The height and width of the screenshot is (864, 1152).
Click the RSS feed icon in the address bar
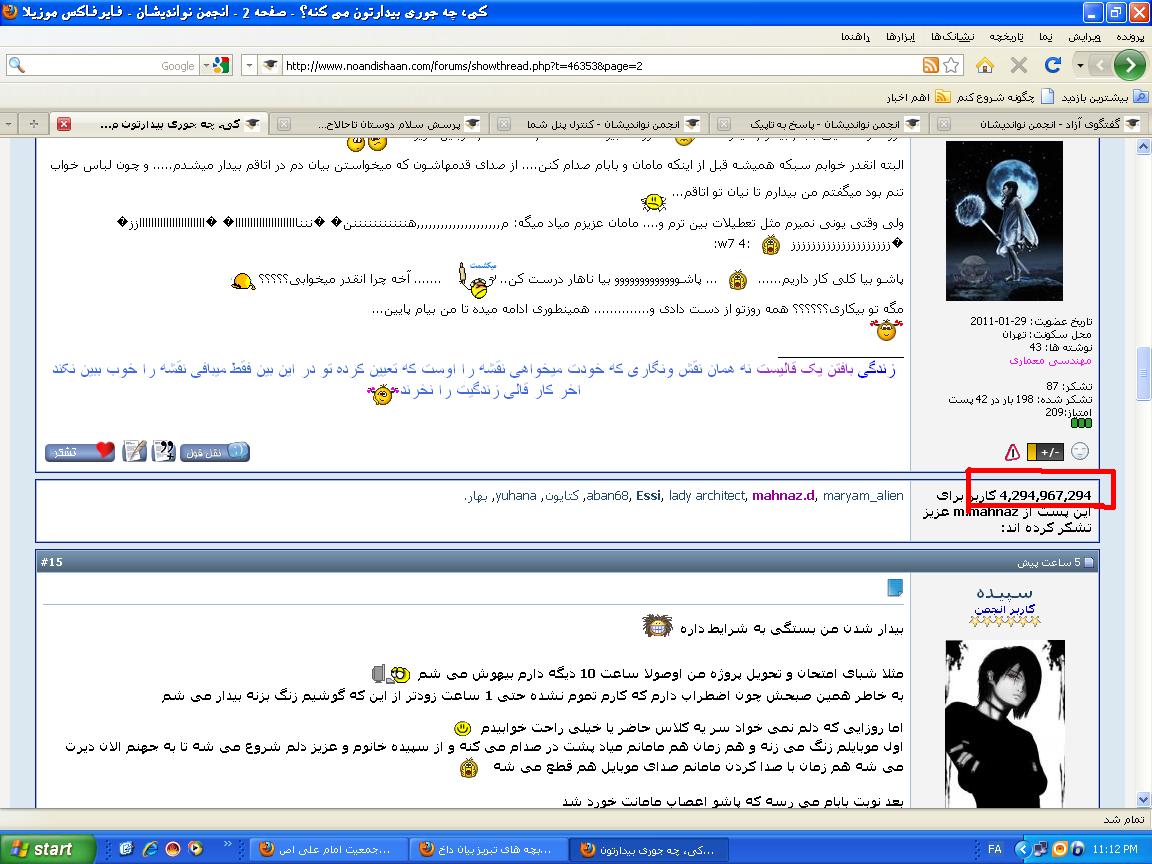930,65
